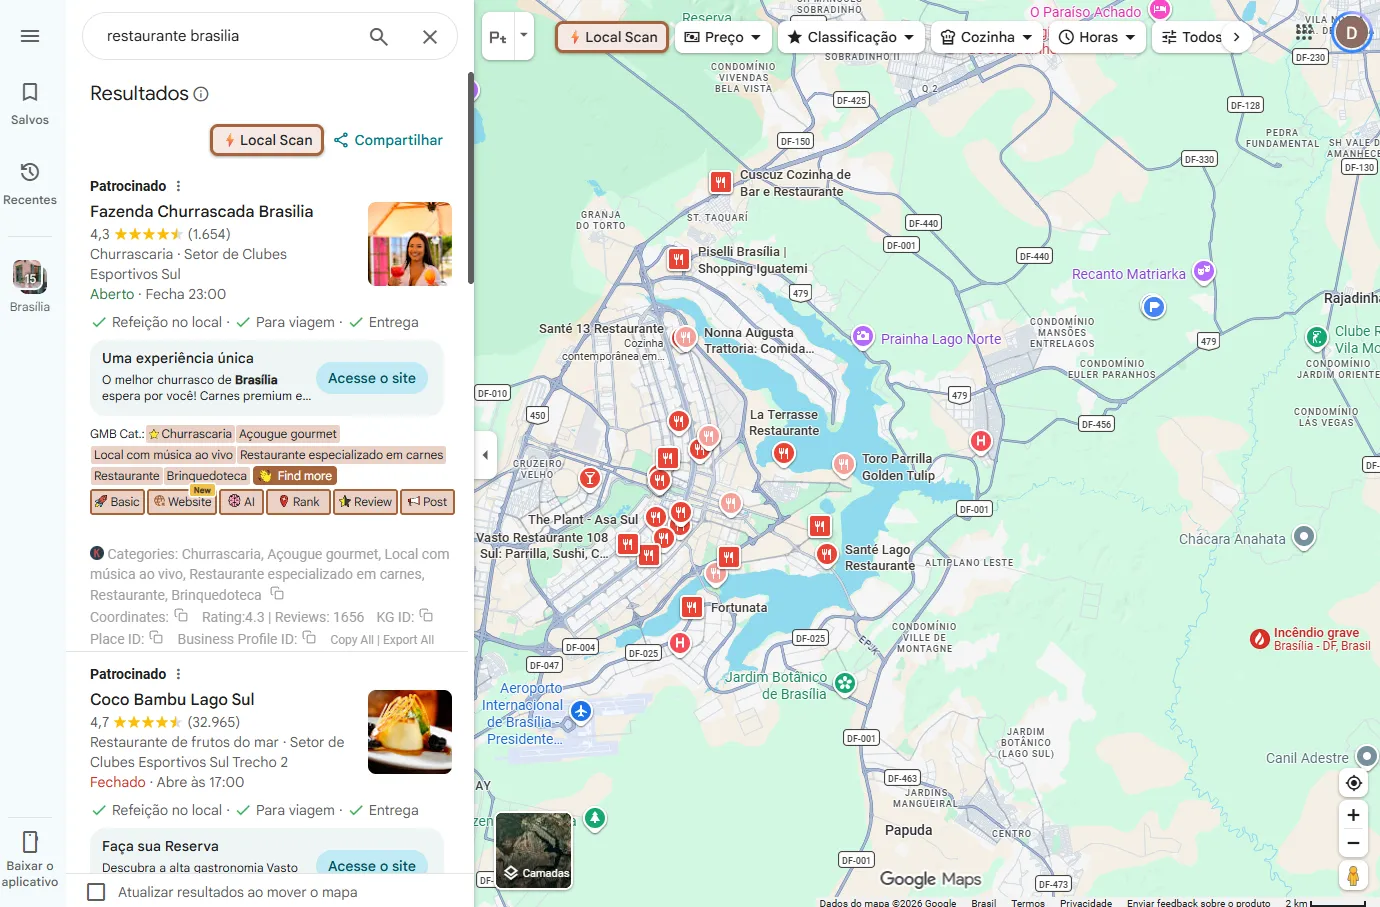The image size is (1380, 907).
Task: Click the La Terrasse Restaurante map pin
Action: [x=784, y=453]
